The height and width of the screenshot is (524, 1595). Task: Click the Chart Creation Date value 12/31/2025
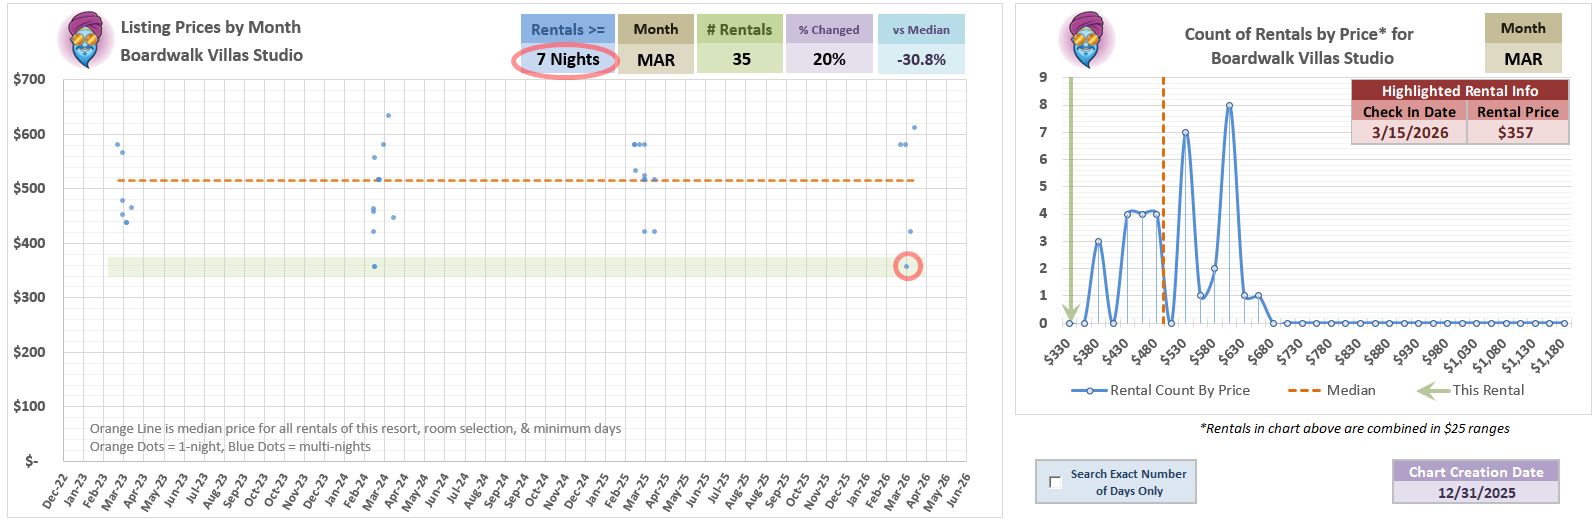1476,493
